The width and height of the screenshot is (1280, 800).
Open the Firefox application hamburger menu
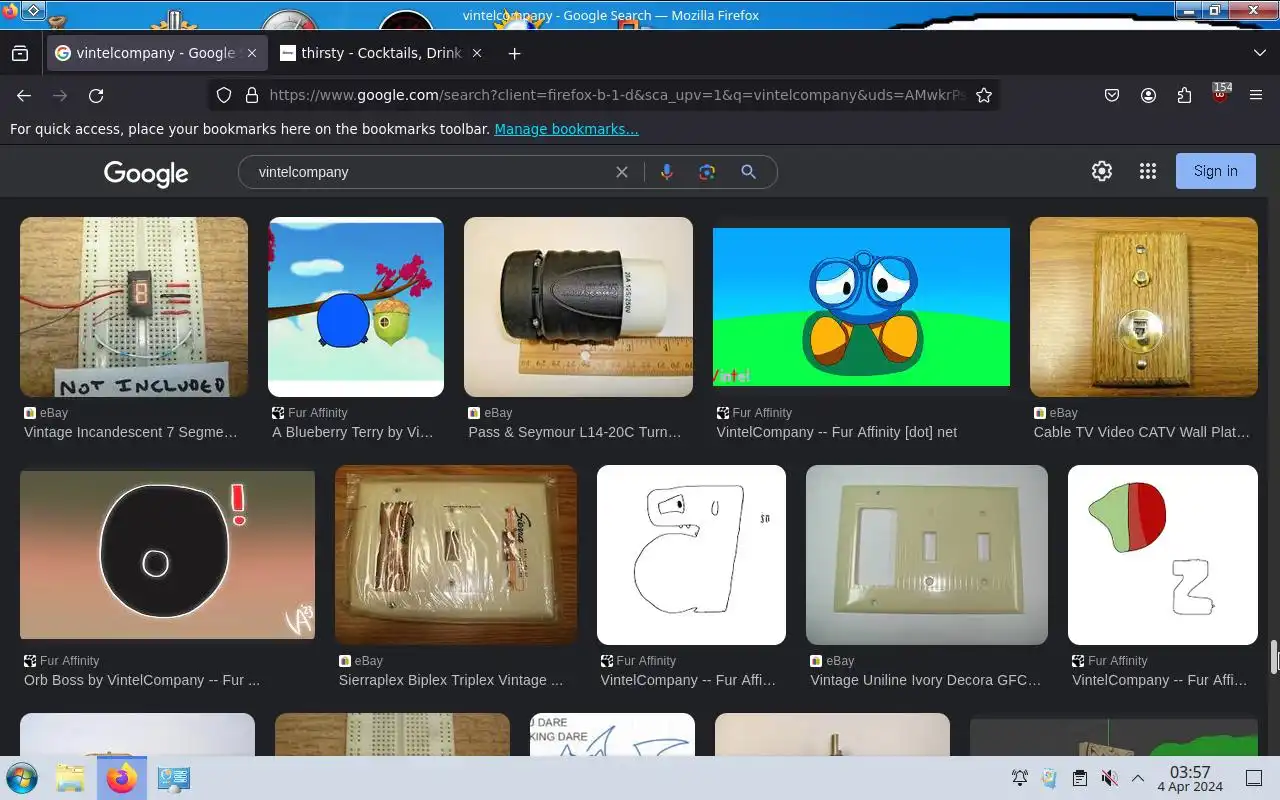[x=1256, y=95]
